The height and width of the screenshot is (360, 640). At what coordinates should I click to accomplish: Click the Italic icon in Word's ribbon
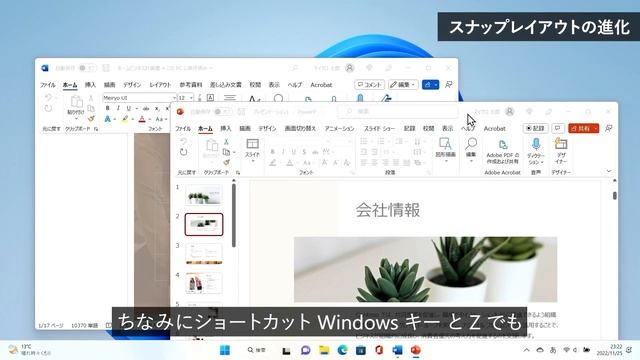(118, 108)
